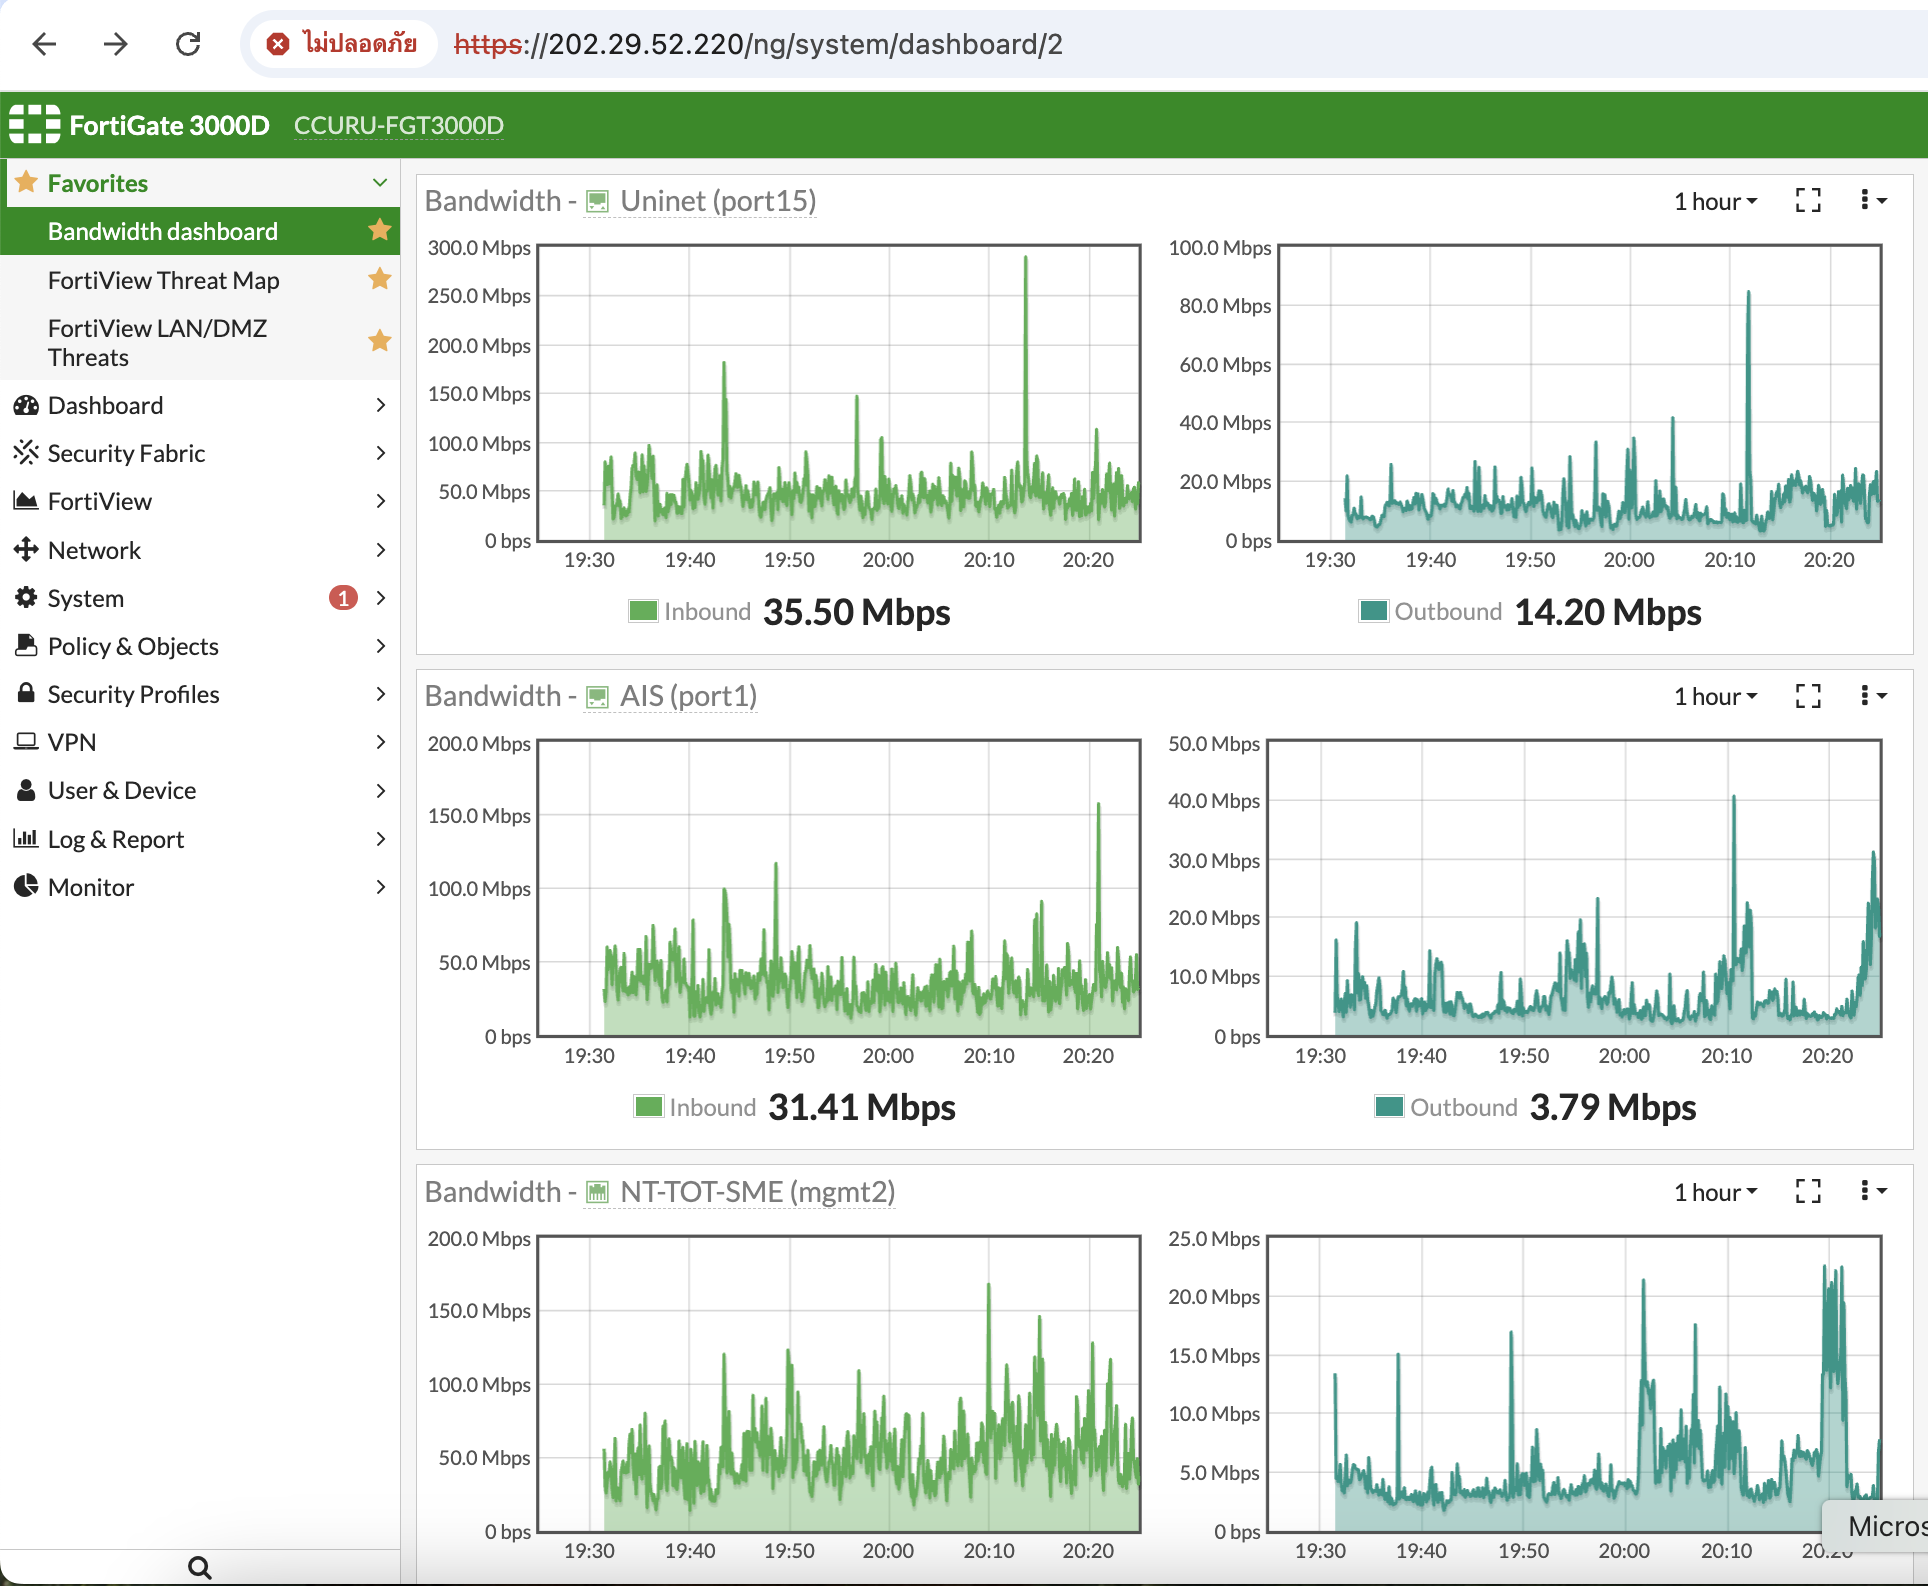The height and width of the screenshot is (1586, 1928).
Task: Click the Network arrows icon
Action: 26,549
